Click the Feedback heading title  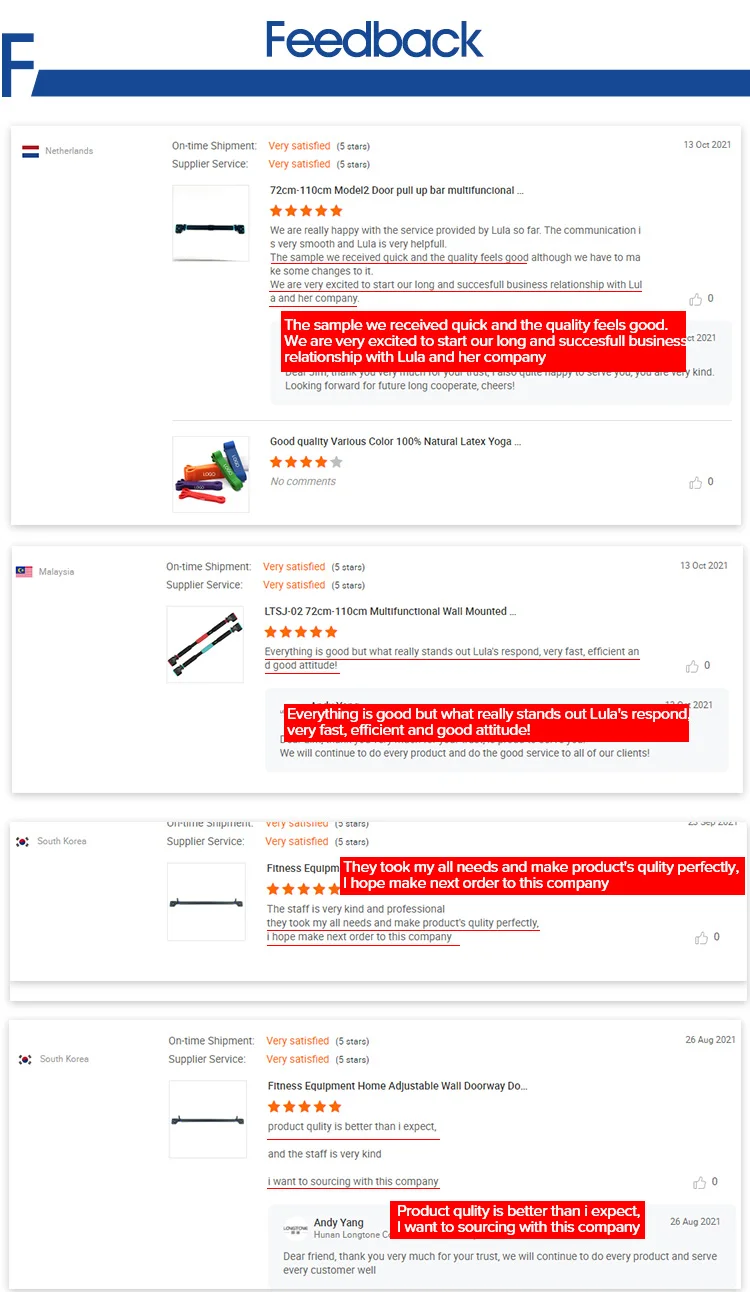point(374,40)
